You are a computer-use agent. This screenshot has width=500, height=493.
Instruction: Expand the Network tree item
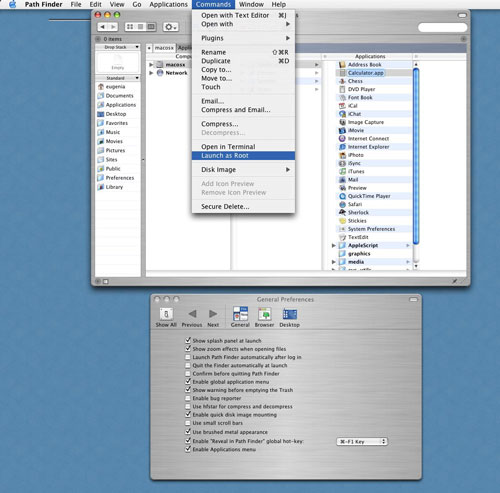pyautogui.click(x=151, y=73)
